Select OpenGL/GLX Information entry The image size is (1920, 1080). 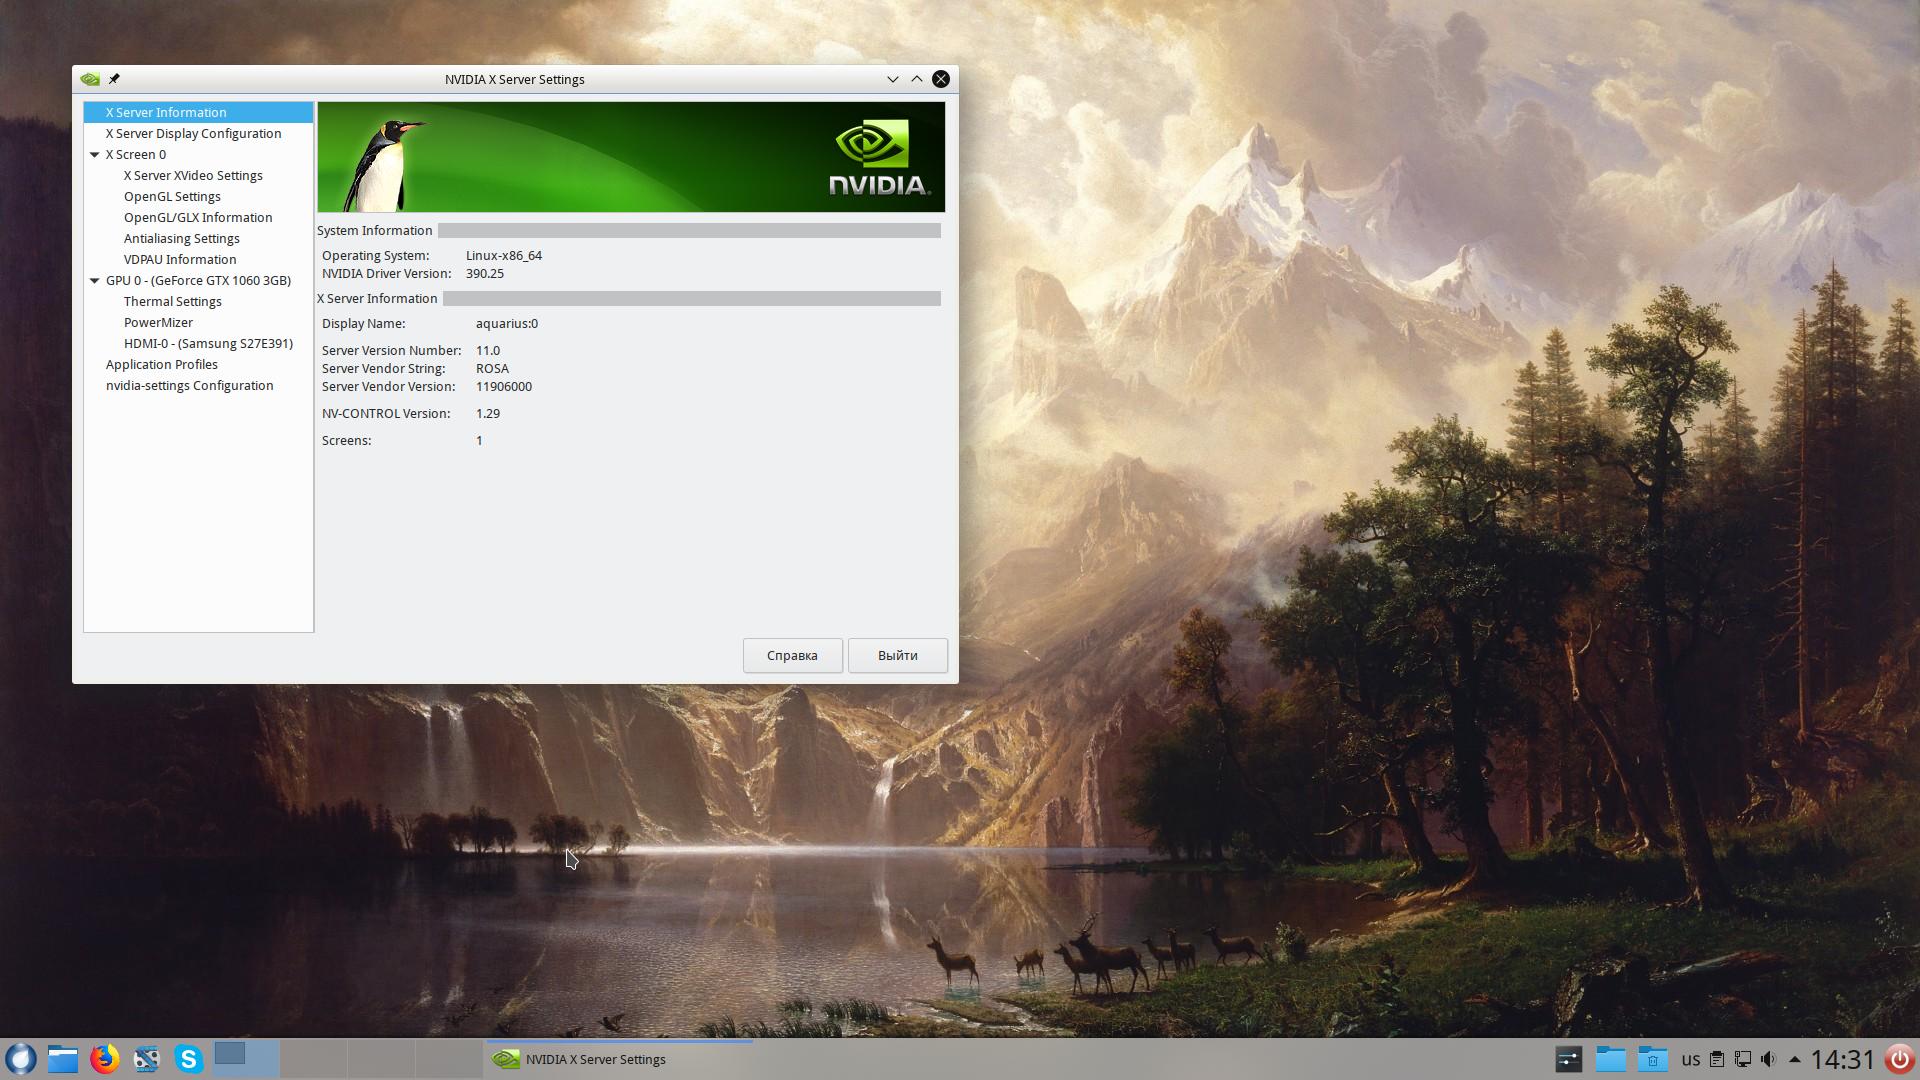197,218
